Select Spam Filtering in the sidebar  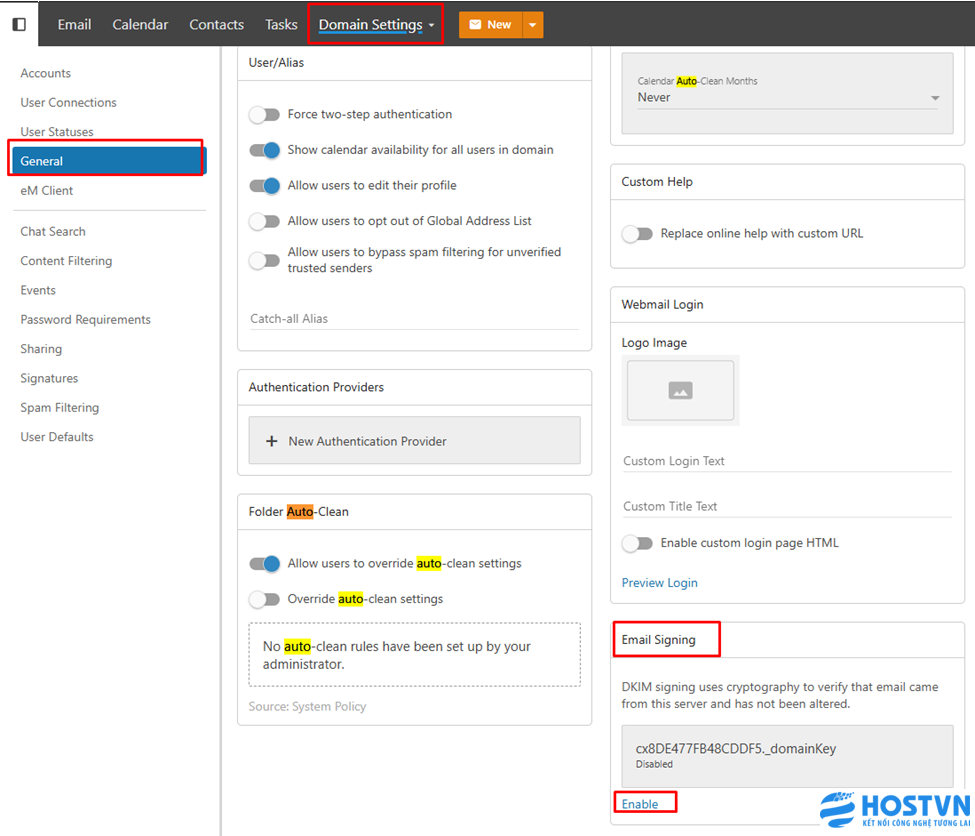59,408
